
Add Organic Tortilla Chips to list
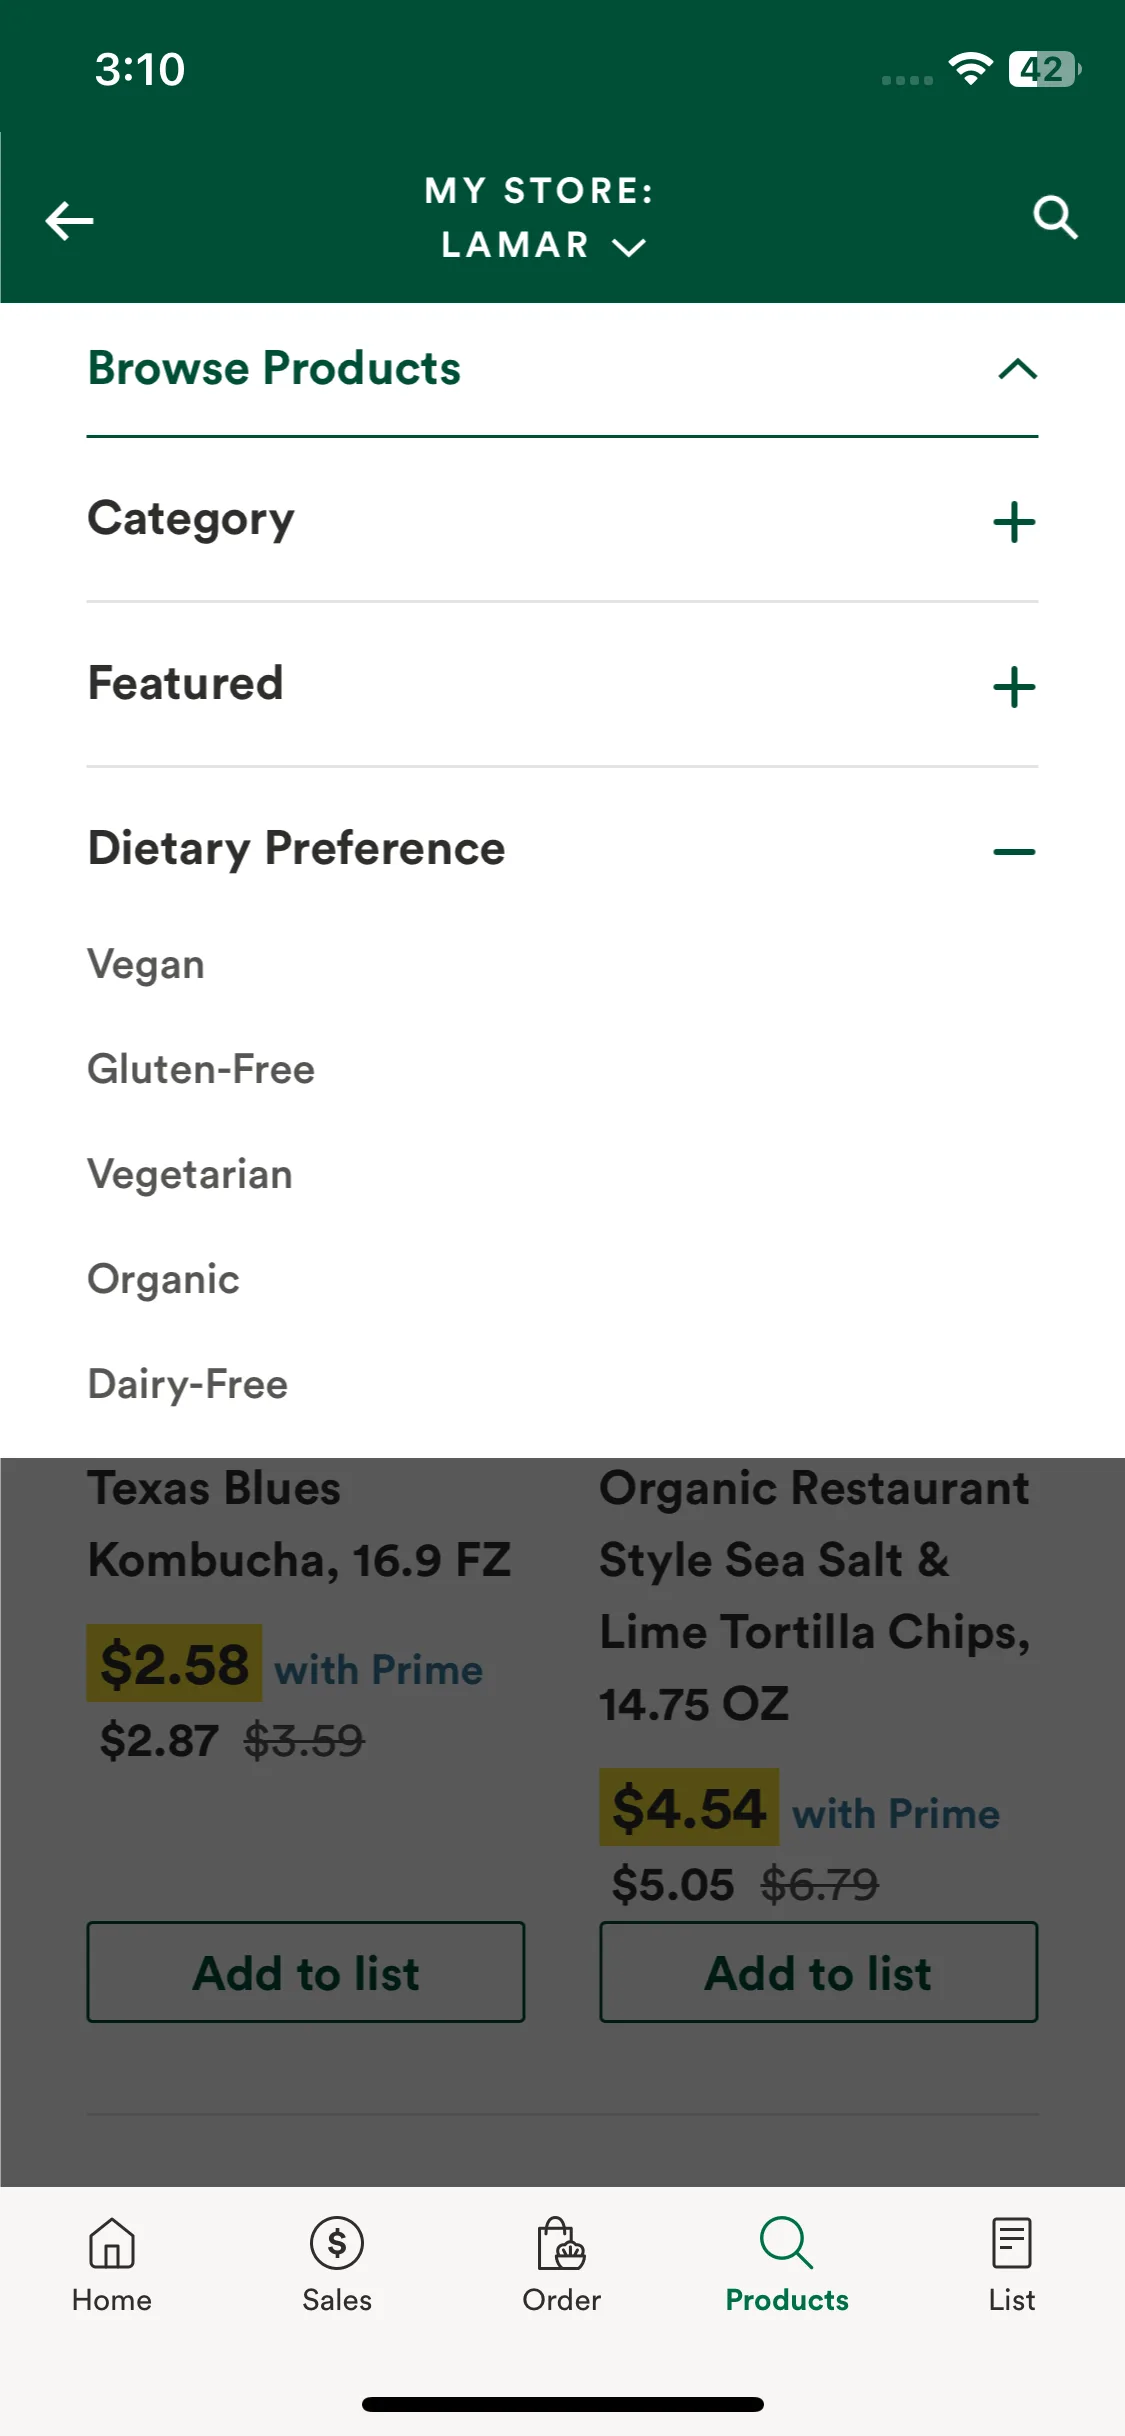(x=818, y=1972)
